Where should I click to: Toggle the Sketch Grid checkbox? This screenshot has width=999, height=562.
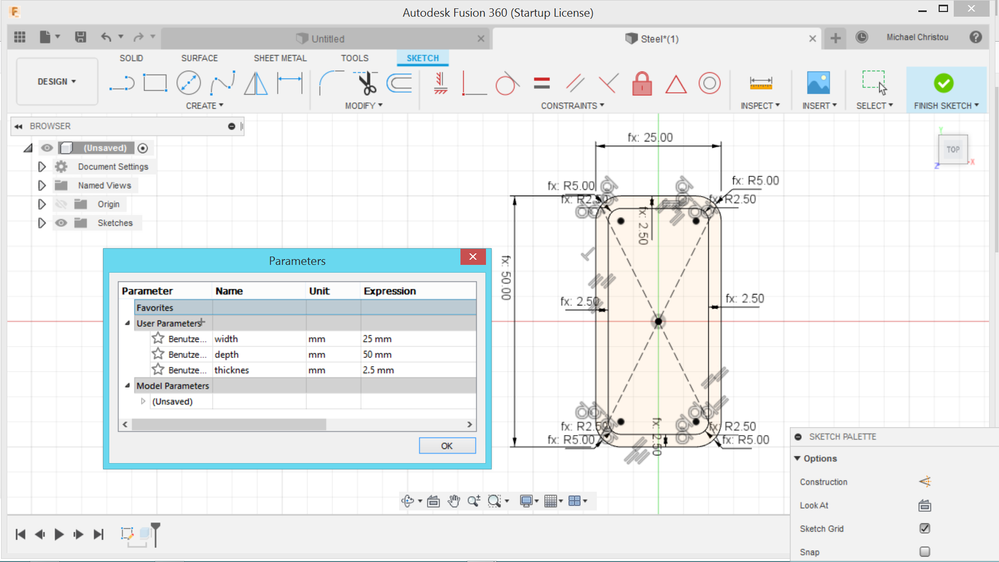(924, 528)
